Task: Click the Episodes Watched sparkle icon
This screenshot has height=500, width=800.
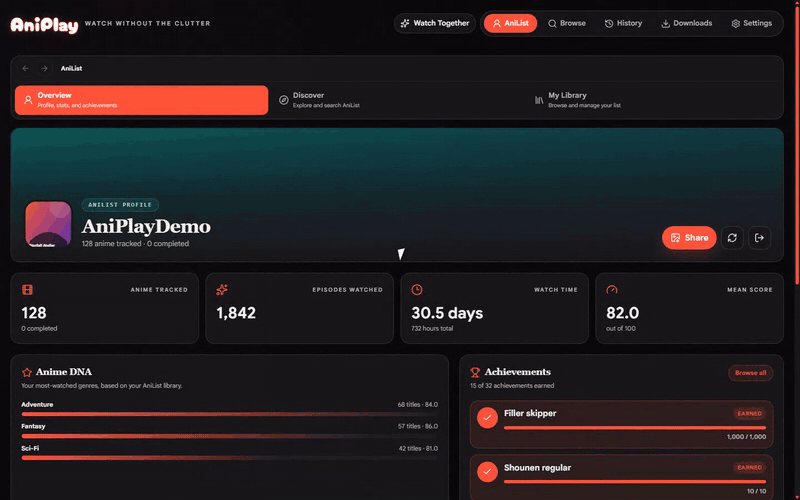Action: coord(222,290)
